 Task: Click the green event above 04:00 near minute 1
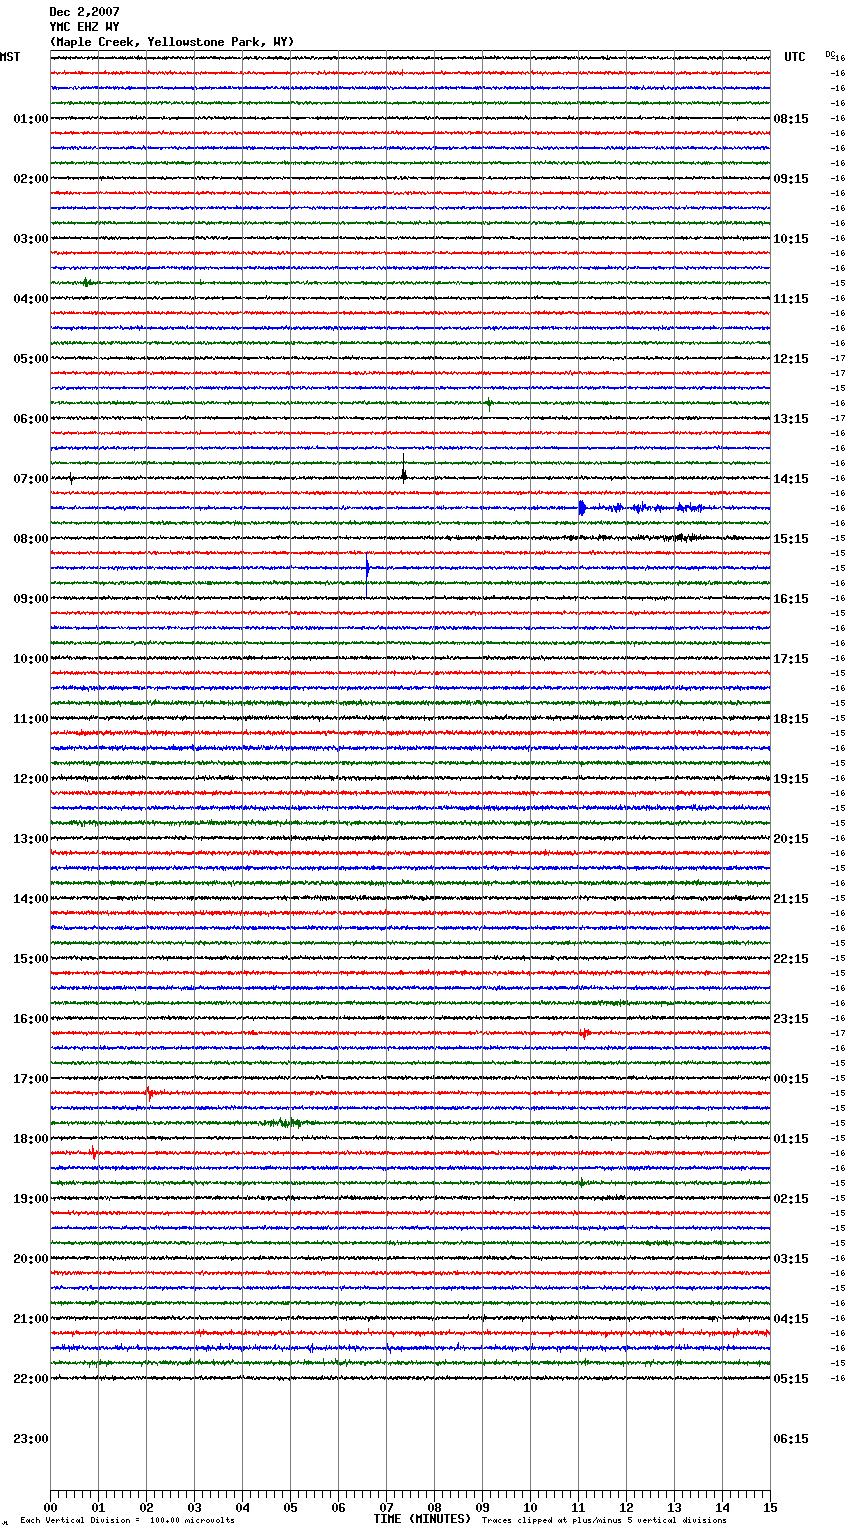click(87, 283)
